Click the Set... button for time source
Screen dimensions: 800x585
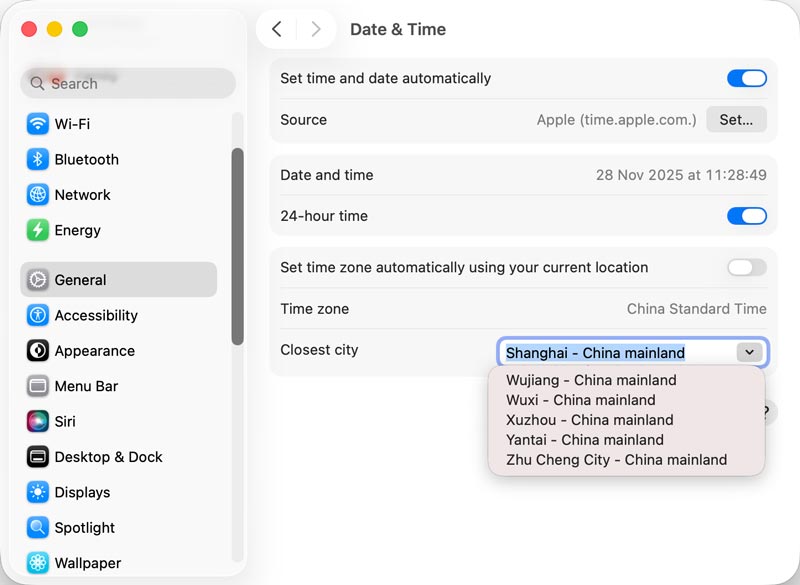[737, 119]
